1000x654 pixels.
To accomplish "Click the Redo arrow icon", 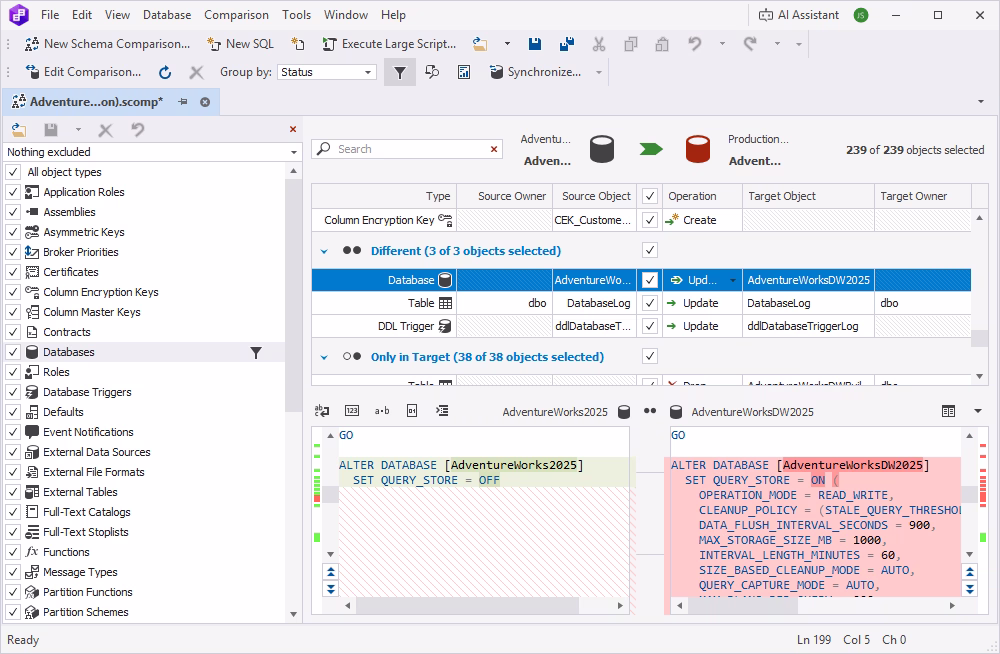I will coord(750,44).
